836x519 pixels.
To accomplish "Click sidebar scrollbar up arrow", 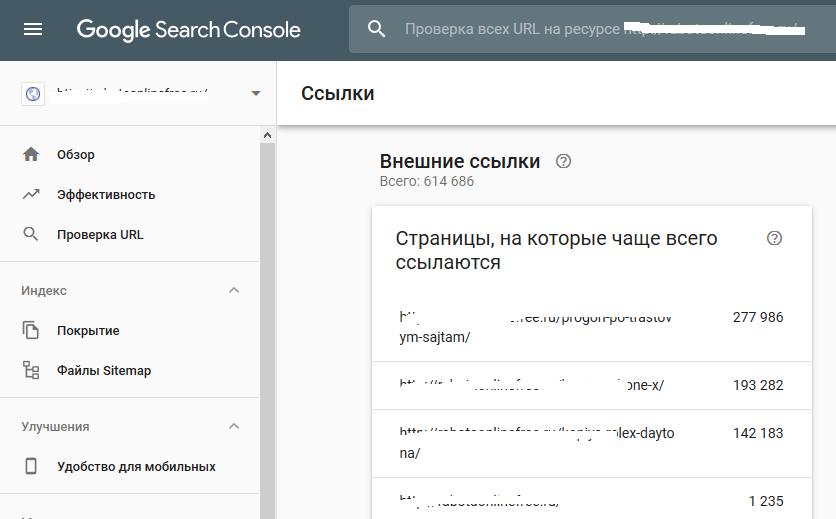I will click(267, 135).
